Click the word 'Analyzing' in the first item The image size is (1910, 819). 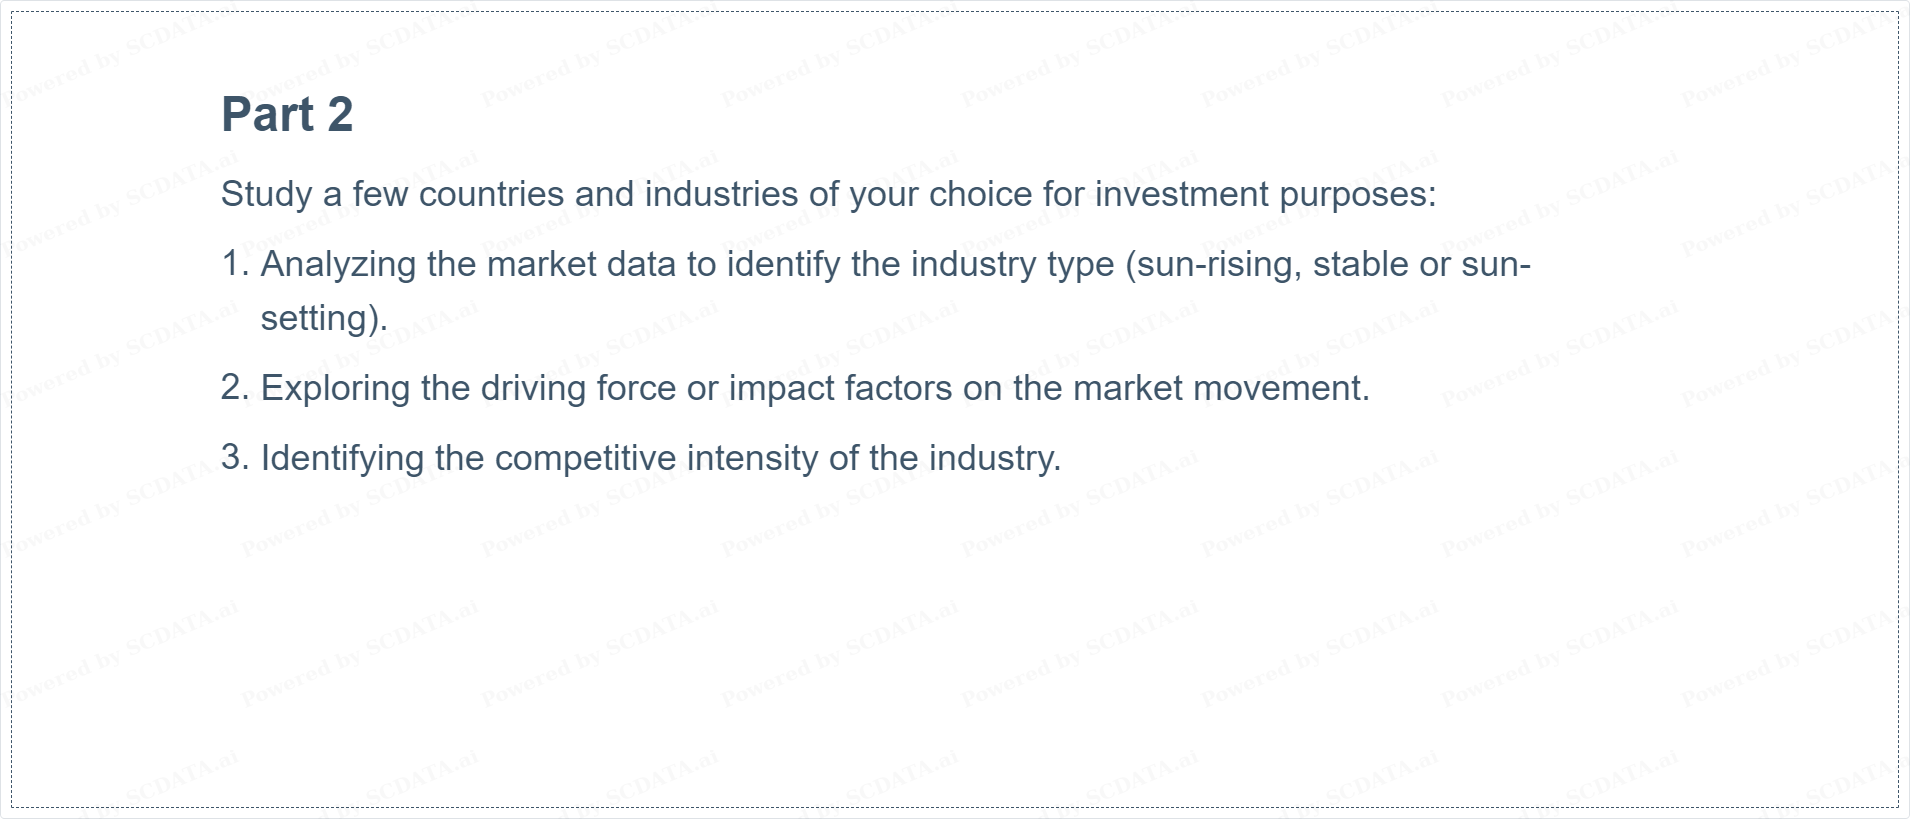pyautogui.click(x=339, y=264)
